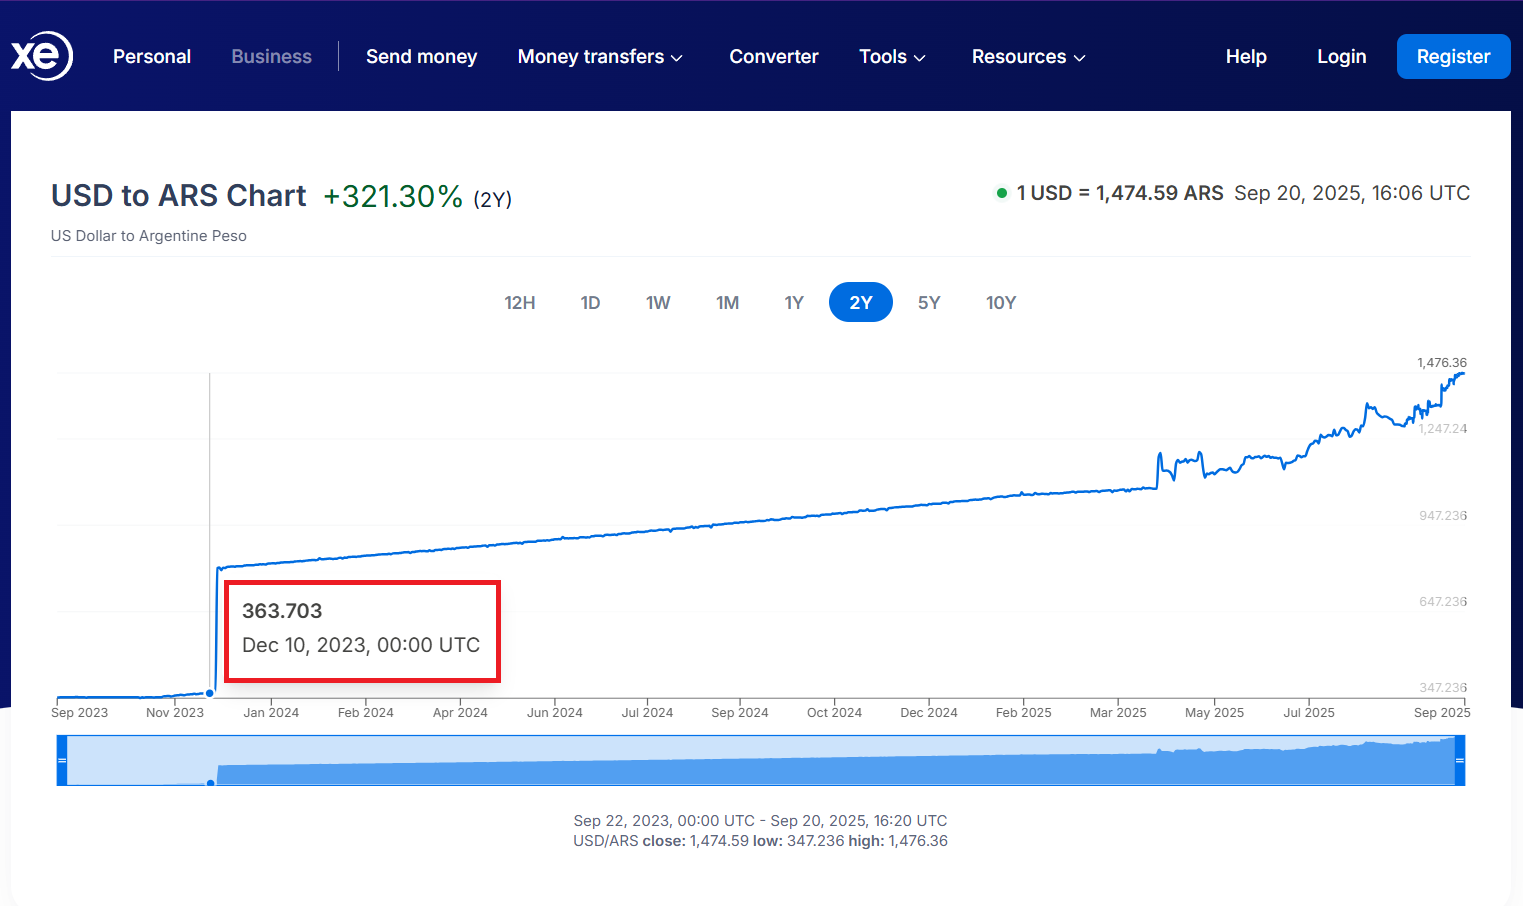1523x906 pixels.
Task: Switch to the Personal section
Action: coord(152,57)
